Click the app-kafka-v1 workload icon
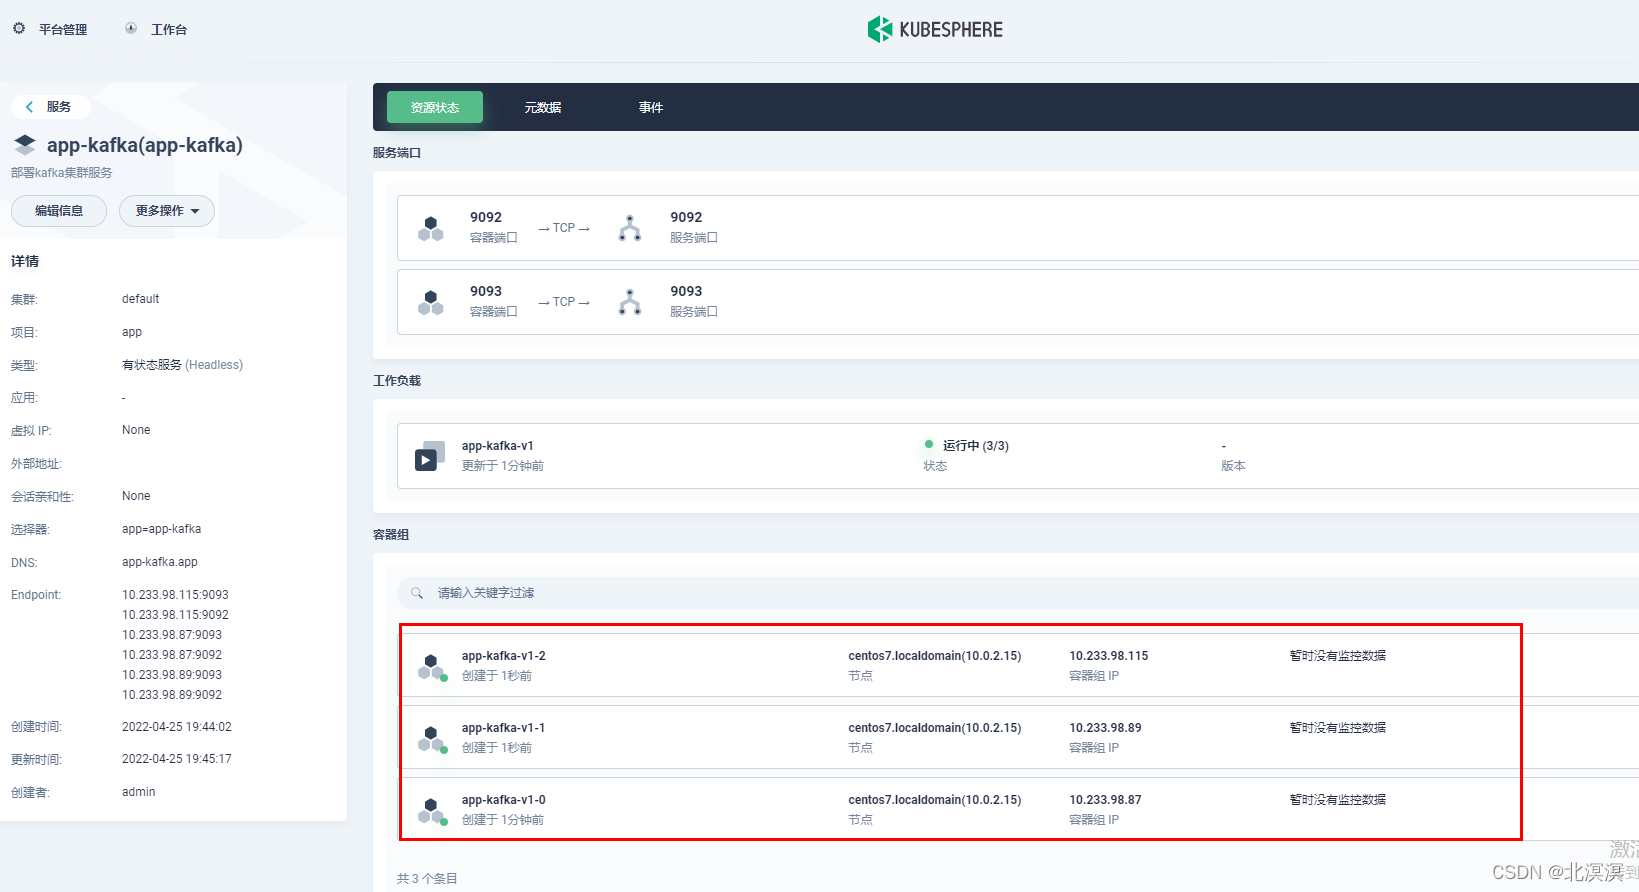The width and height of the screenshot is (1639, 892). pyautogui.click(x=430, y=456)
